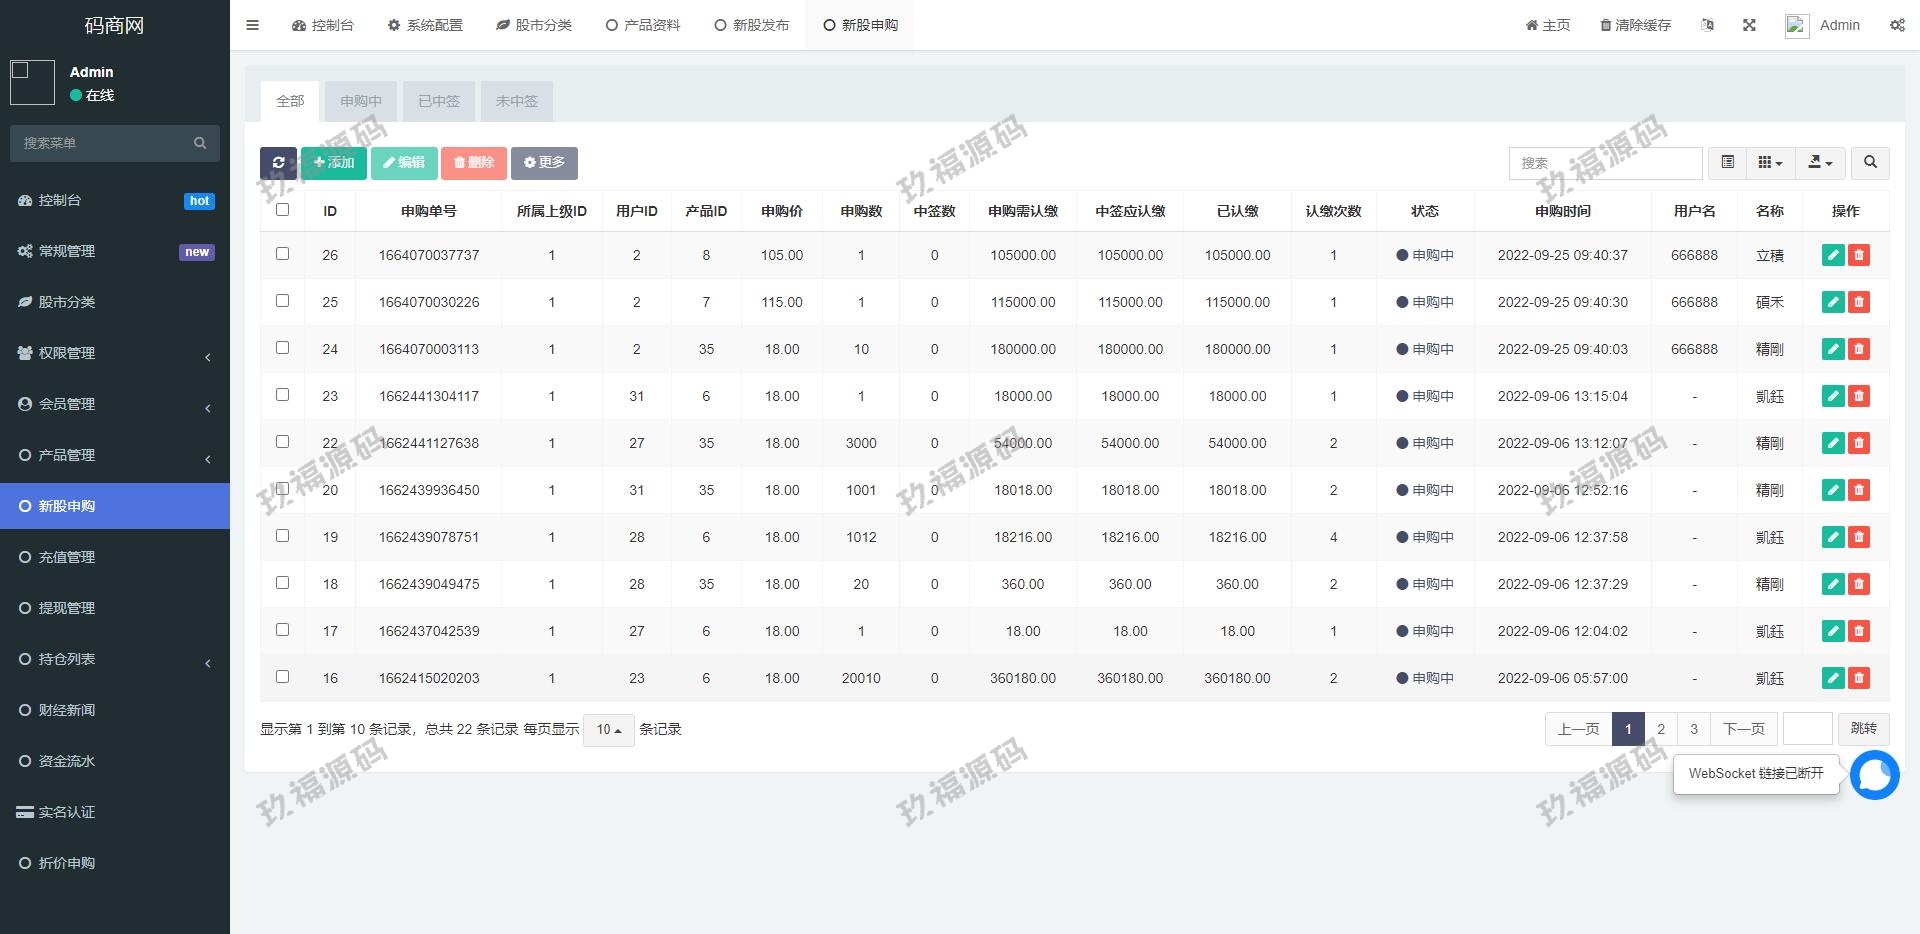This screenshot has width=1920, height=934.
Task: Toggle the table card view icon
Action: click(1727, 162)
